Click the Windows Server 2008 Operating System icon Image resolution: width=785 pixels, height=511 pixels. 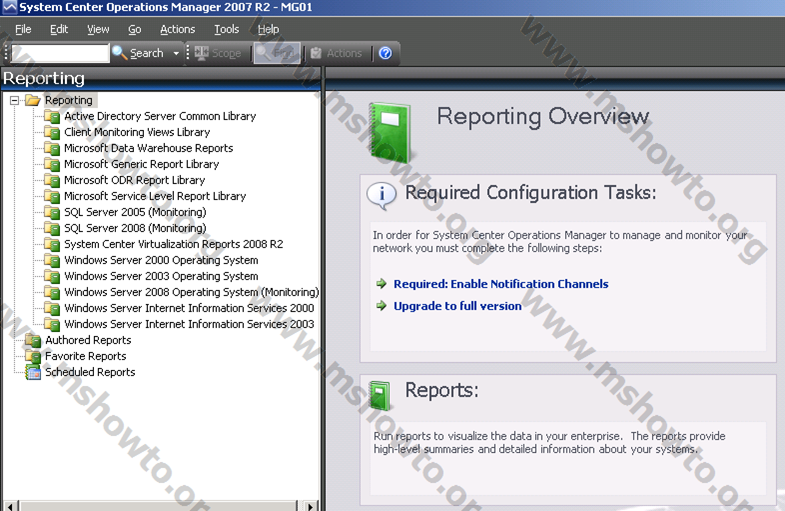pos(52,293)
